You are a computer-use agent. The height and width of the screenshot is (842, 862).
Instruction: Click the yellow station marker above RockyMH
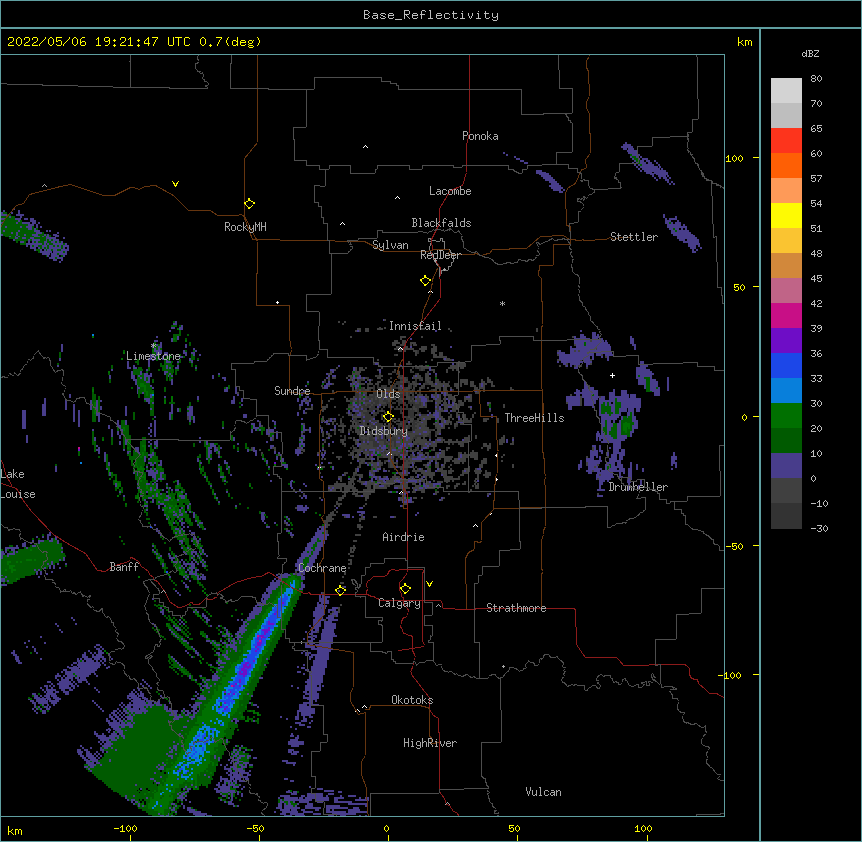click(x=249, y=204)
